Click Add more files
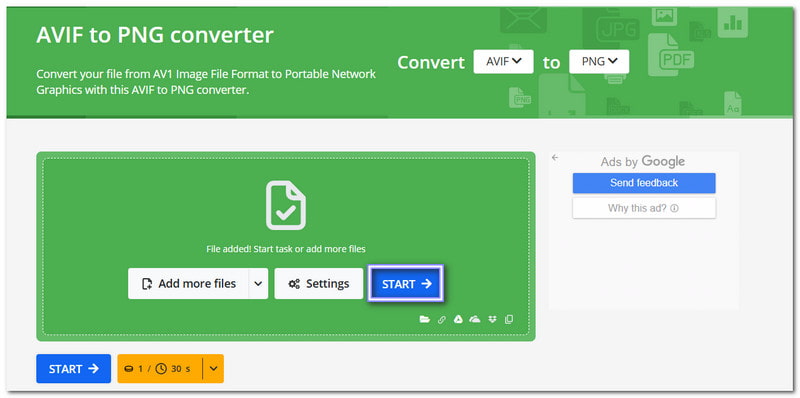 pyautogui.click(x=188, y=284)
